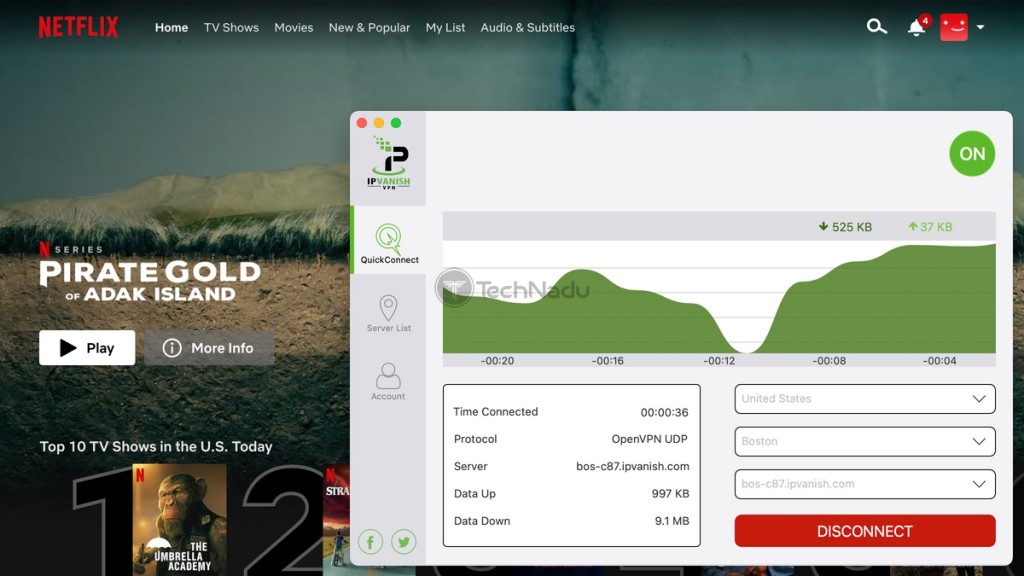Screen dimensions: 1024x576
Task: Toggle the green ON connection button
Action: coord(972,153)
